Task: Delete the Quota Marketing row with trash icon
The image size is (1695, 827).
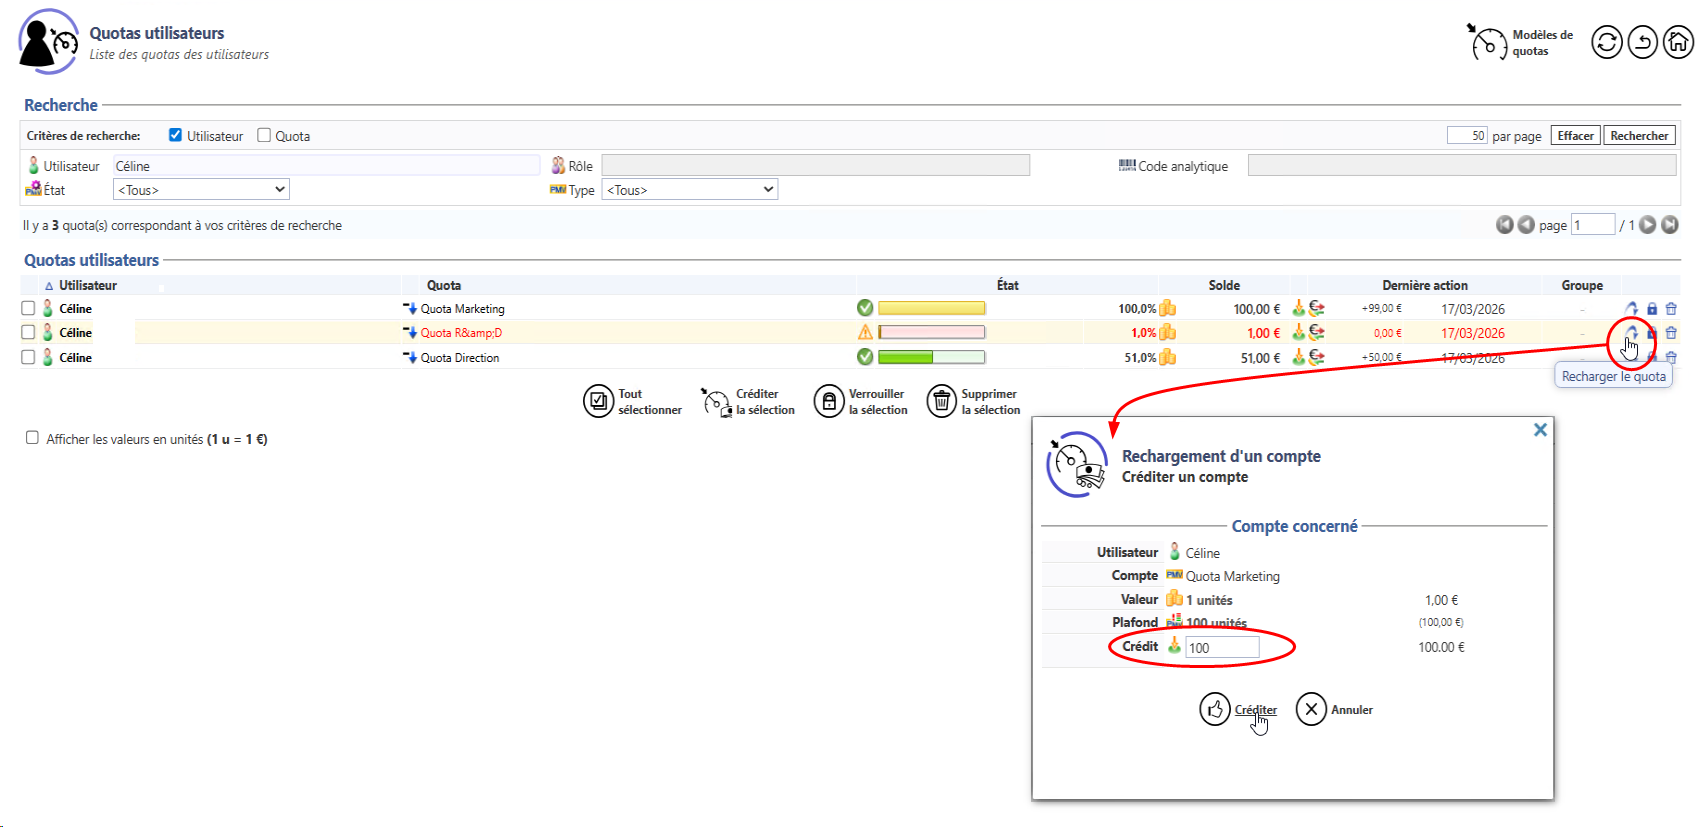Action: pyautogui.click(x=1671, y=309)
